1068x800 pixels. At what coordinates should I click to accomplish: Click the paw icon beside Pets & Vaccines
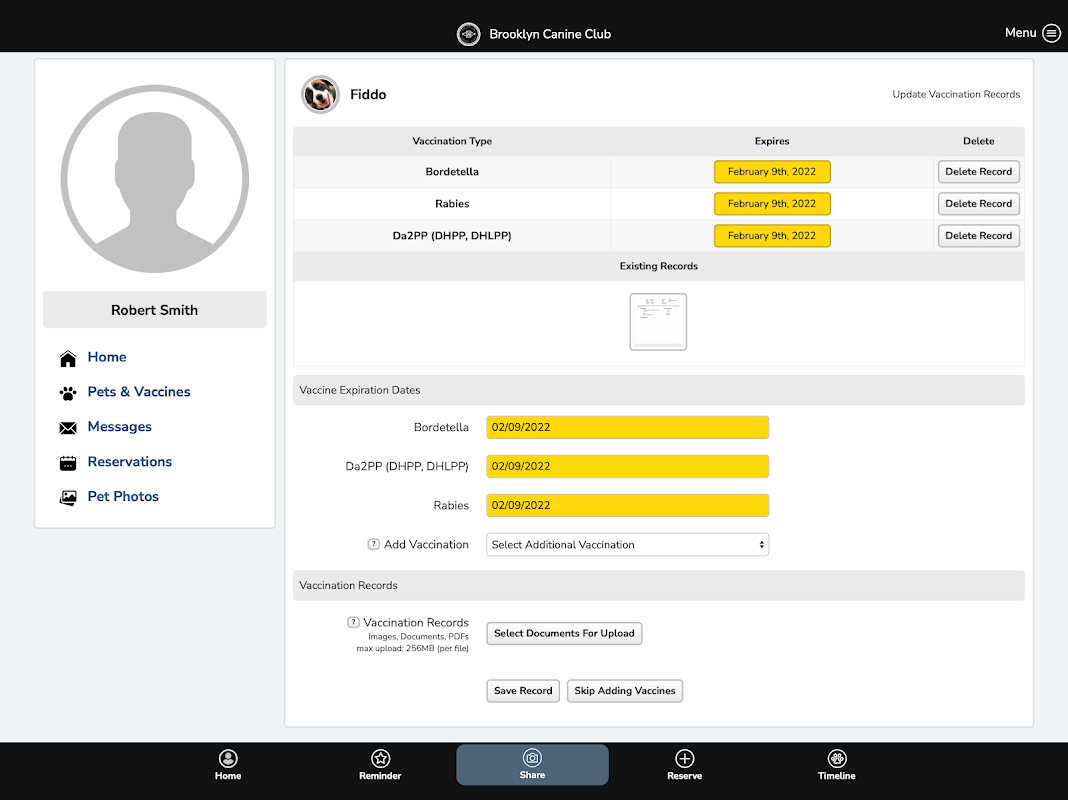[x=68, y=393]
